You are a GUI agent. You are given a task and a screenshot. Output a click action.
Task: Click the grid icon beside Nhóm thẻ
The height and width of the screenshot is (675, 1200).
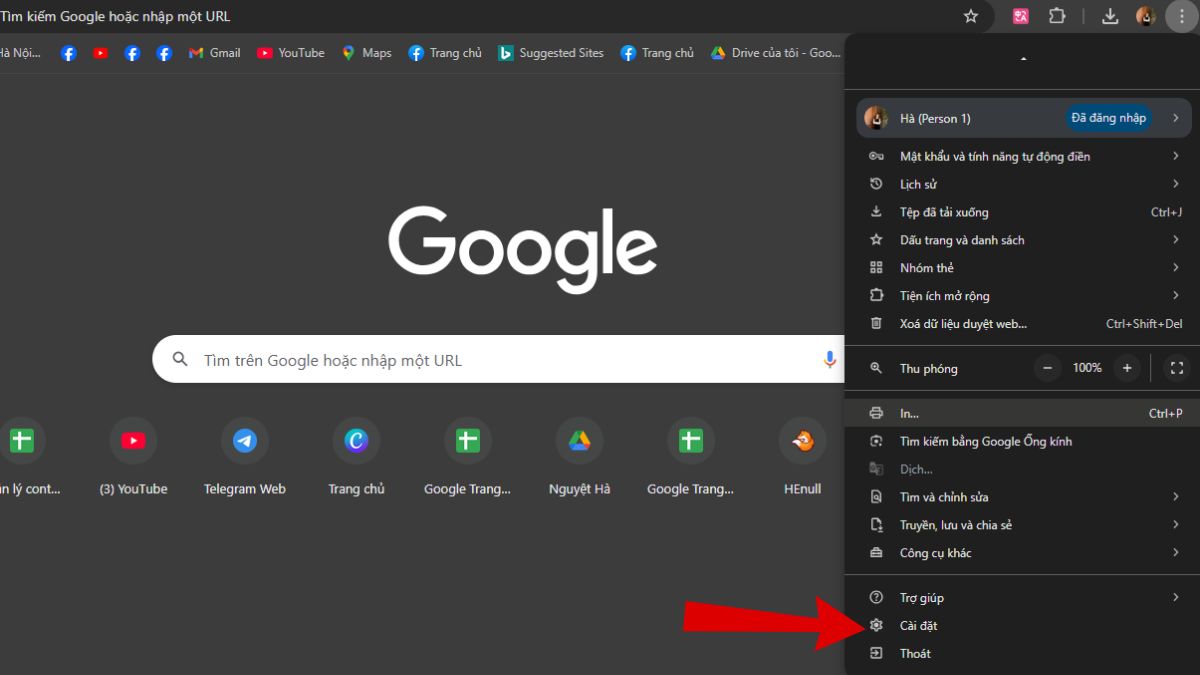pyautogui.click(x=876, y=268)
